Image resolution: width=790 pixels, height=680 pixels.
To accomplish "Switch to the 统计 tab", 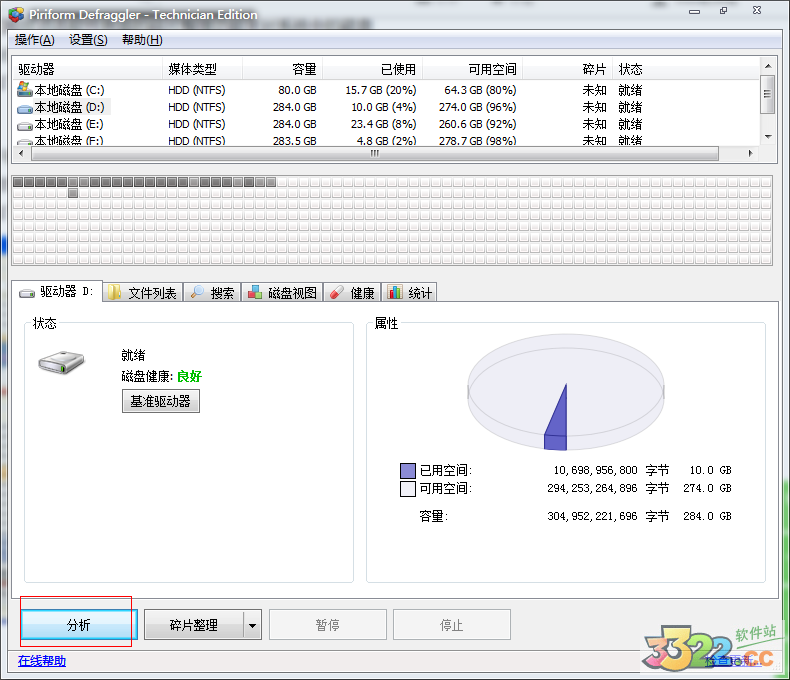I will (x=410, y=292).
